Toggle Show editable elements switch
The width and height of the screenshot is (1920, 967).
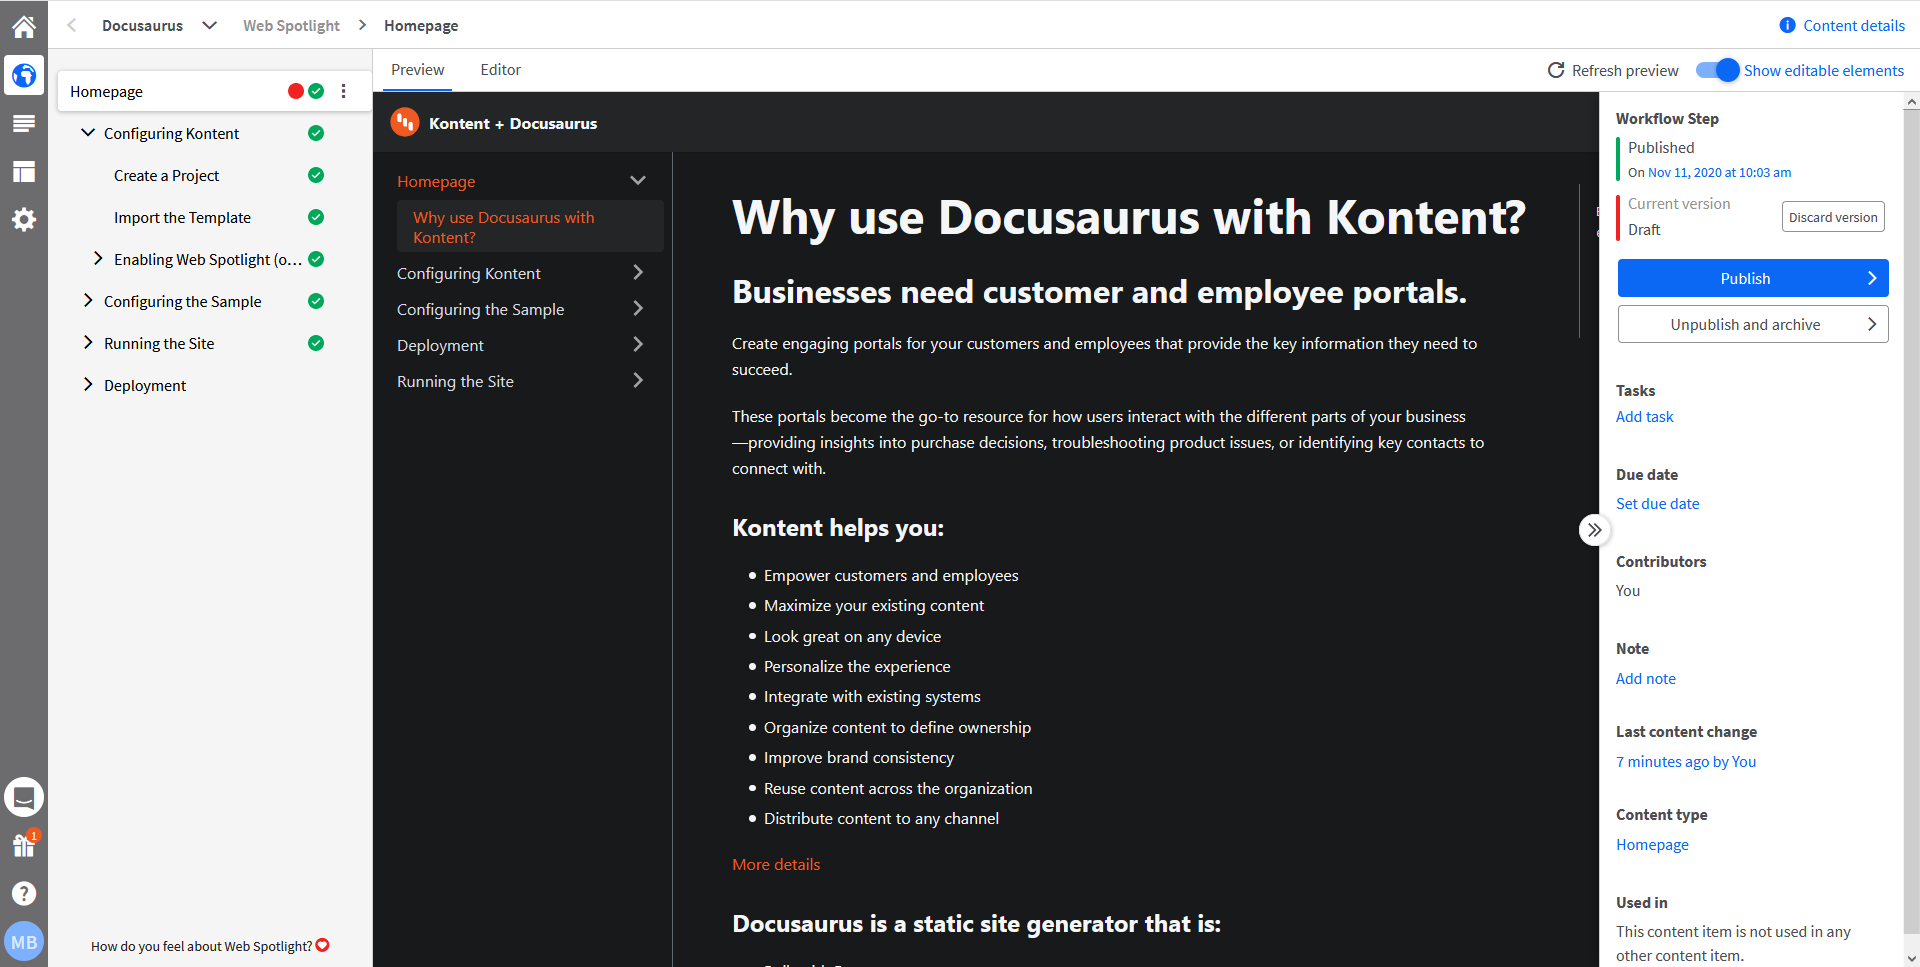click(1717, 70)
